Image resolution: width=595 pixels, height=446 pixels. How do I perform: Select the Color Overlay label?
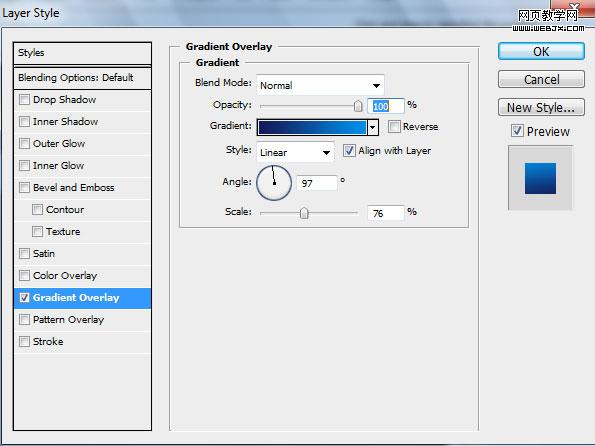(65, 276)
